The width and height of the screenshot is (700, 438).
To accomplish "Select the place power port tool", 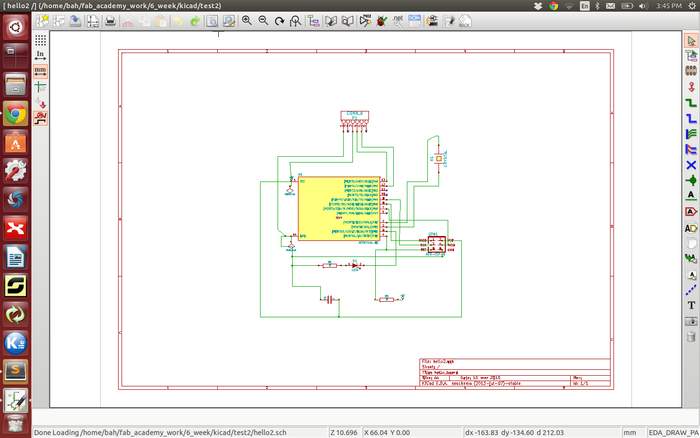I will point(691,87).
